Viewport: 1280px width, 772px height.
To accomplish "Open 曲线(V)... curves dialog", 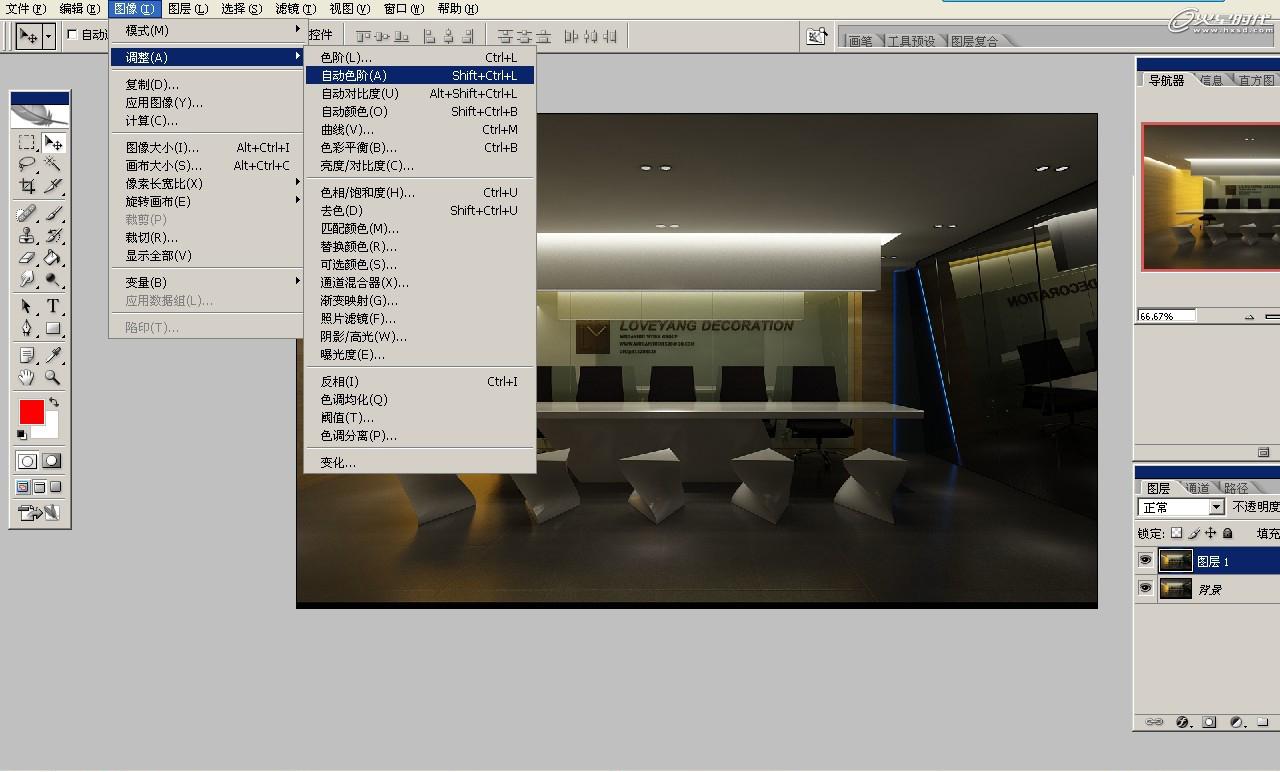I will (x=420, y=129).
